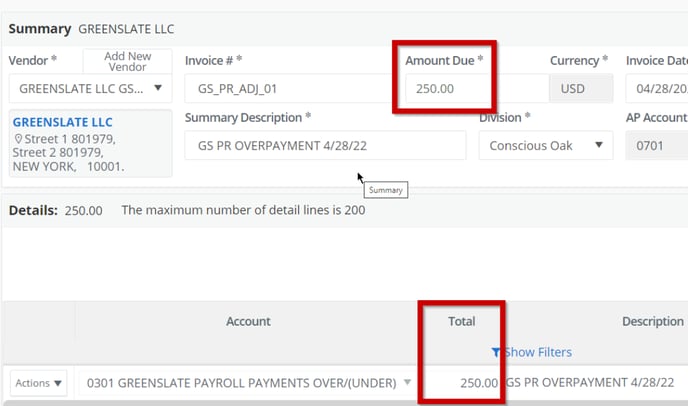Open the Vendor dropdown showing GREENSLATE LLC GS...

(90, 89)
